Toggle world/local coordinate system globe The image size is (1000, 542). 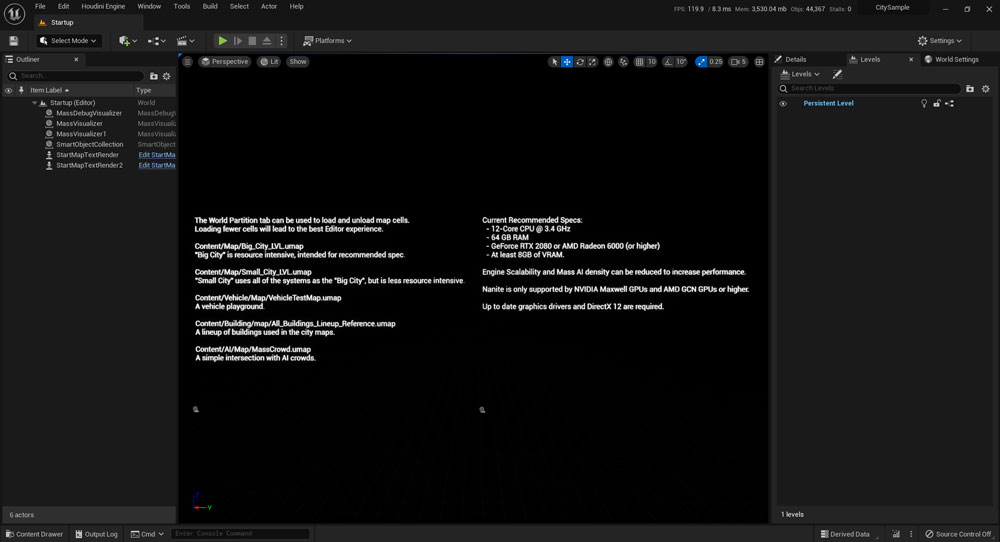tap(608, 62)
